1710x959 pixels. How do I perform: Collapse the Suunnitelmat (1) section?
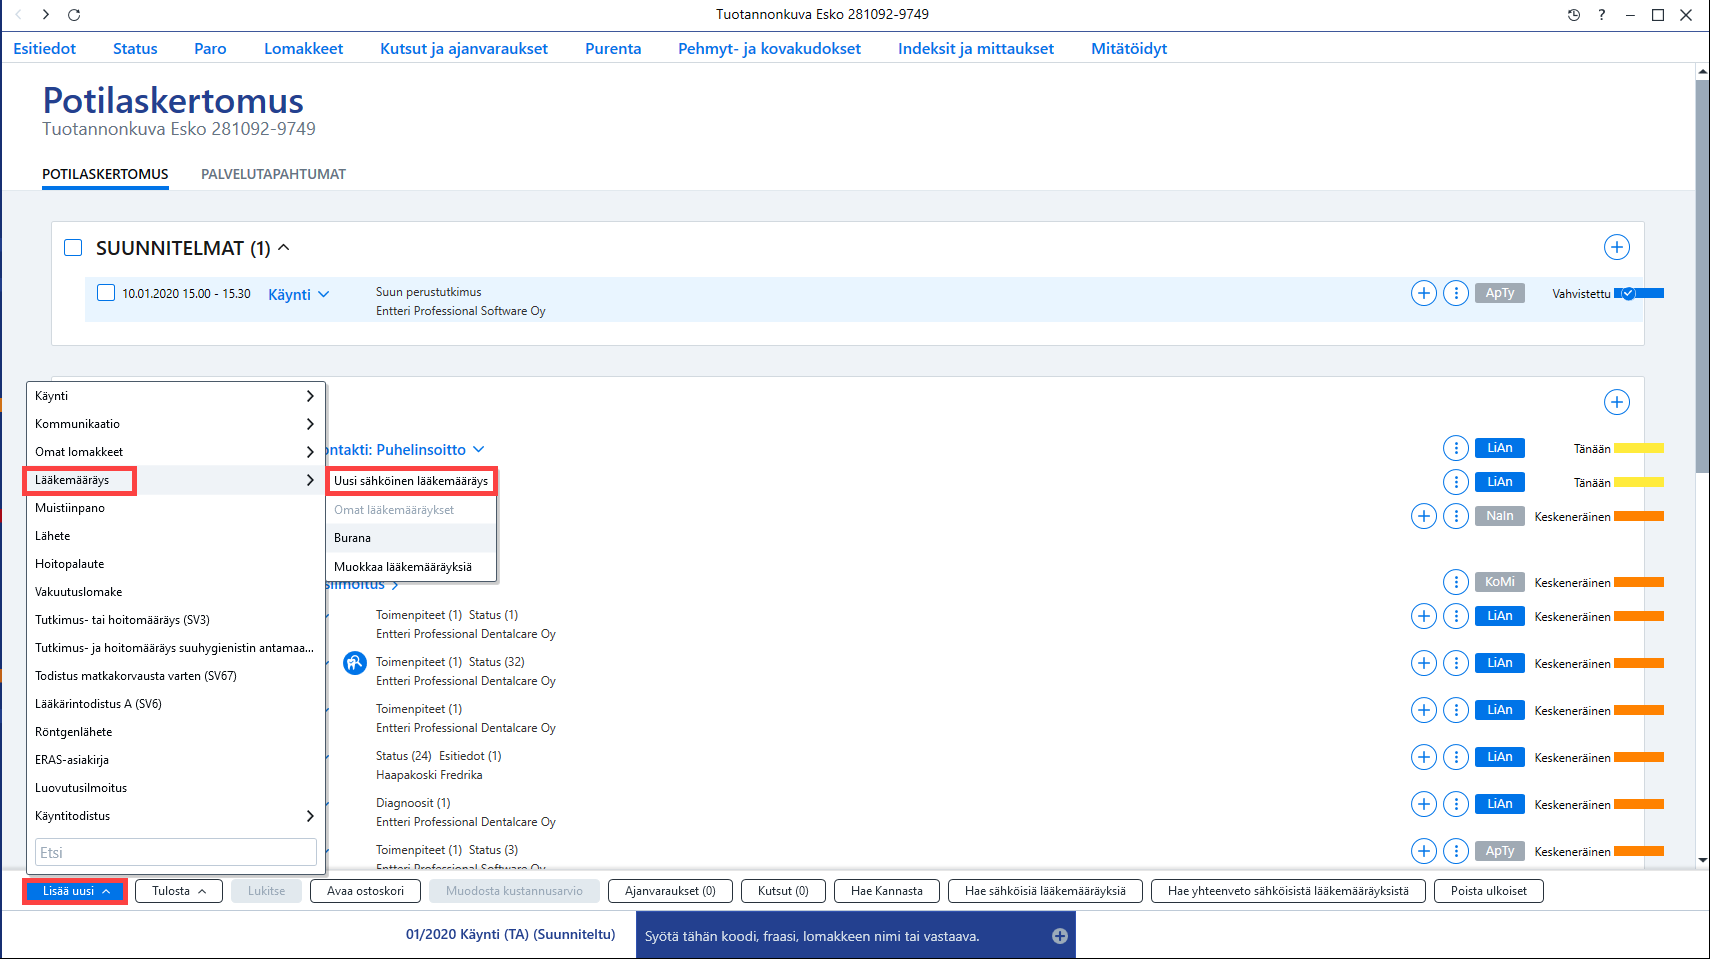[283, 247]
